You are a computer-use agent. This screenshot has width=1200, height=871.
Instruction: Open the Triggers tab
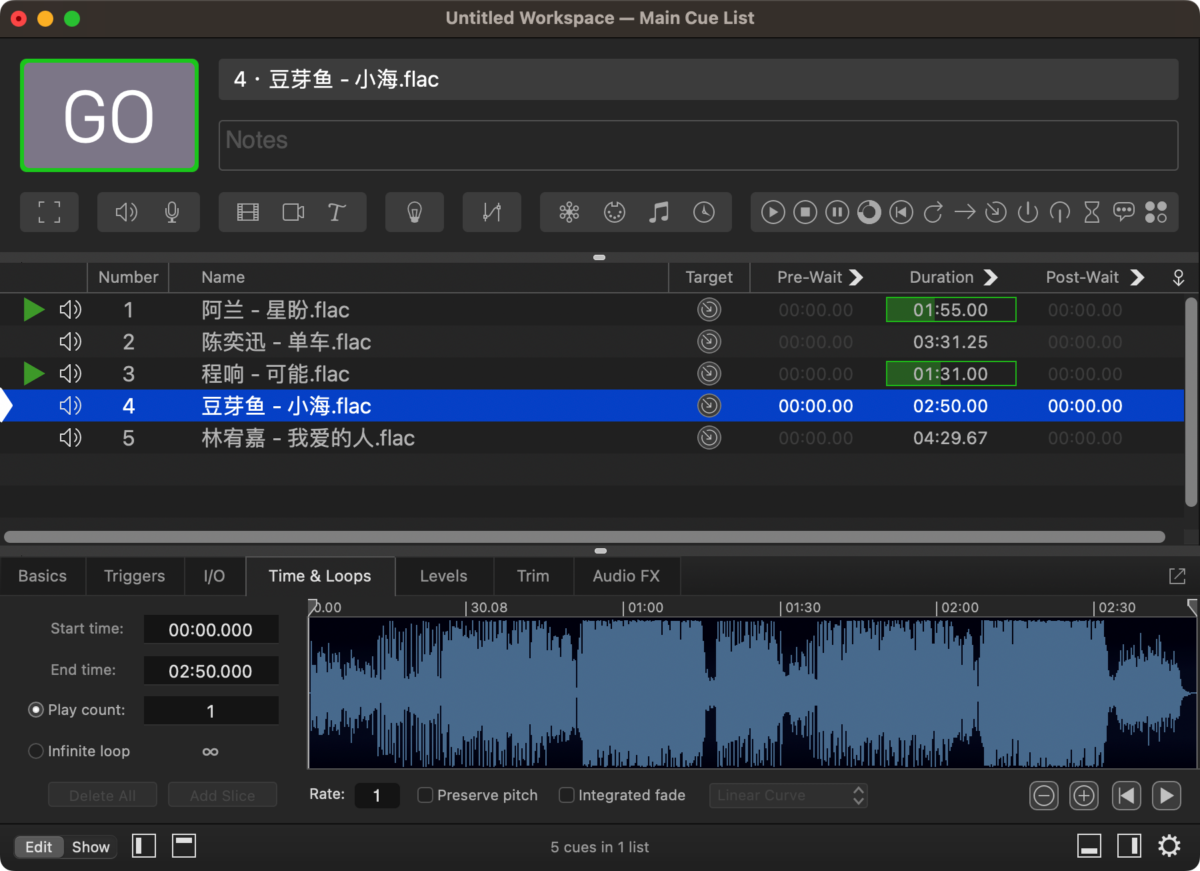[134, 576]
